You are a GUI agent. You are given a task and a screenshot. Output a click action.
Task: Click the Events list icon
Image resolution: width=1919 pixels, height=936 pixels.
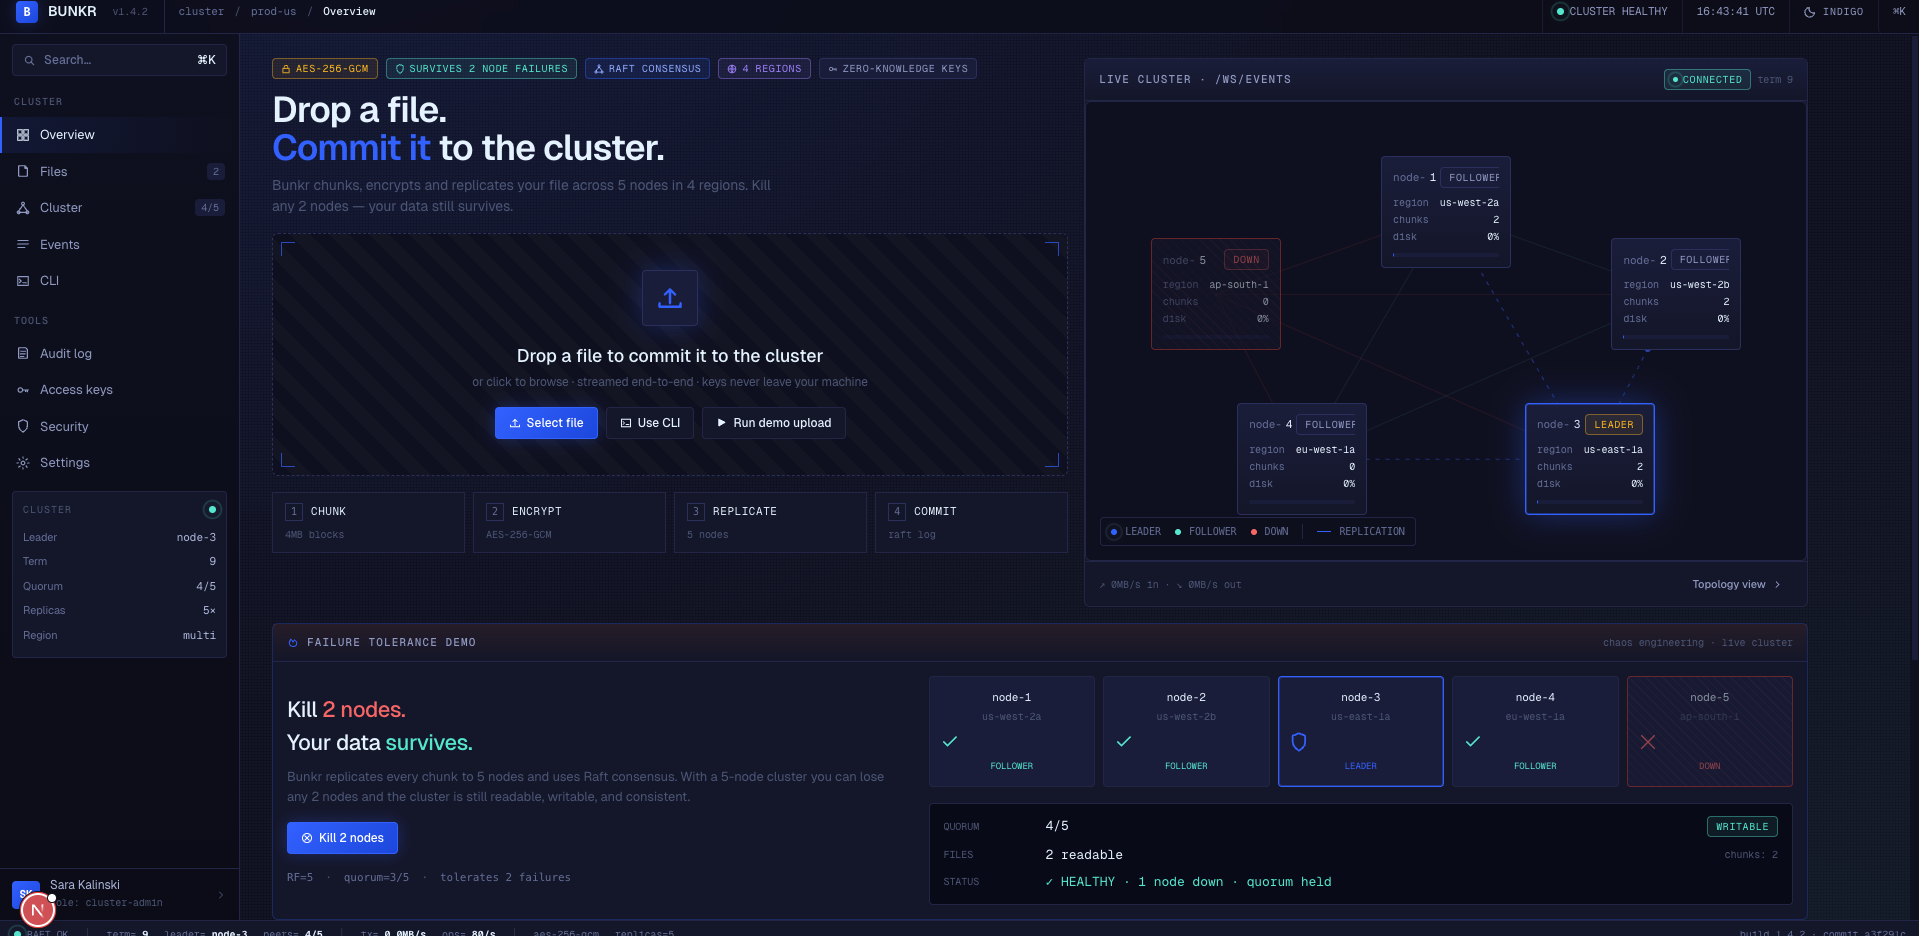point(23,244)
